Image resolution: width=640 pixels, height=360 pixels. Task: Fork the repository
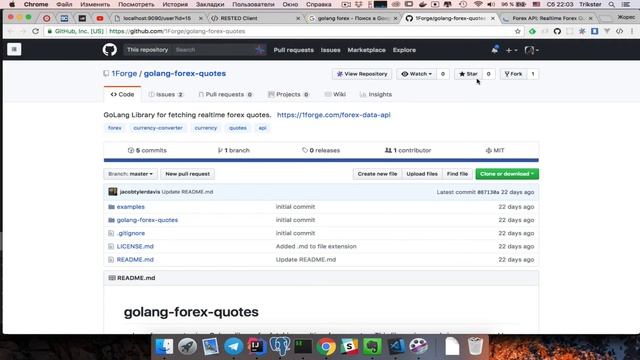[513, 74]
